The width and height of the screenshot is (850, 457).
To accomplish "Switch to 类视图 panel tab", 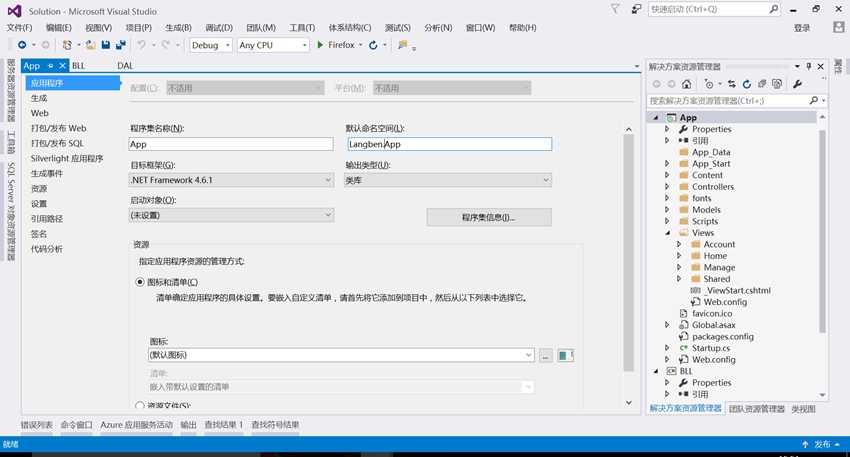I will click(803, 409).
